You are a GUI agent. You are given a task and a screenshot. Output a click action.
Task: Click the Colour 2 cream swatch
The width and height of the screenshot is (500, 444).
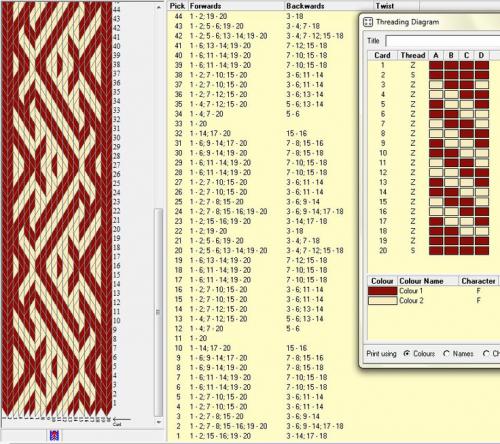pyautogui.click(x=382, y=301)
